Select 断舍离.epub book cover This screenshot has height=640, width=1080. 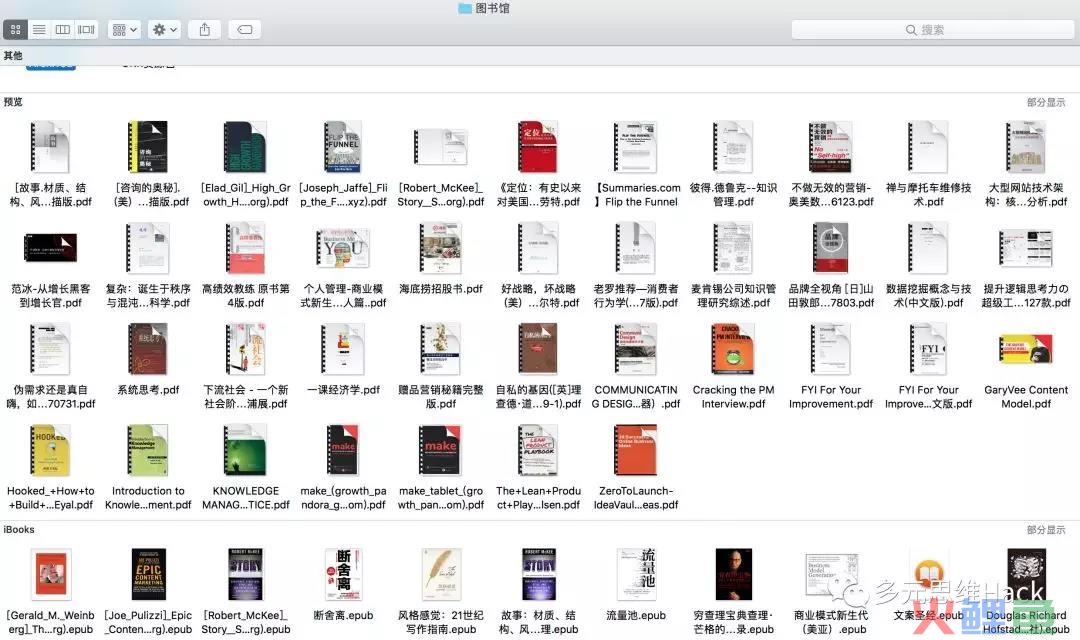pos(344,575)
